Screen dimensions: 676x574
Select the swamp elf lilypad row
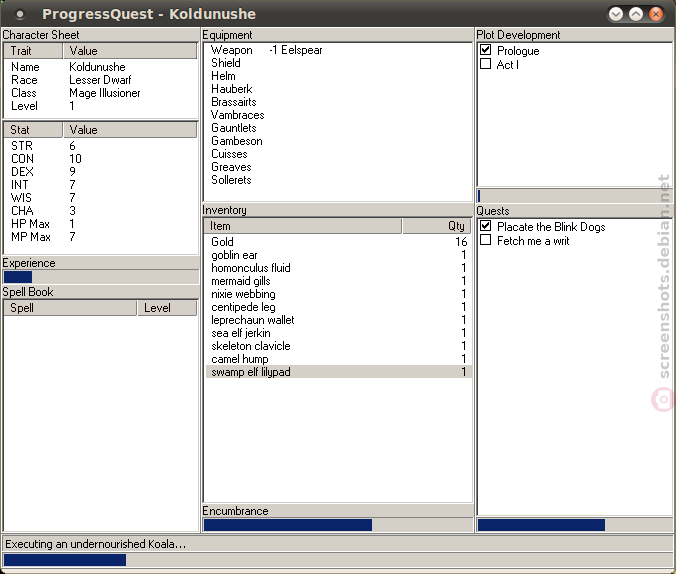click(x=338, y=372)
